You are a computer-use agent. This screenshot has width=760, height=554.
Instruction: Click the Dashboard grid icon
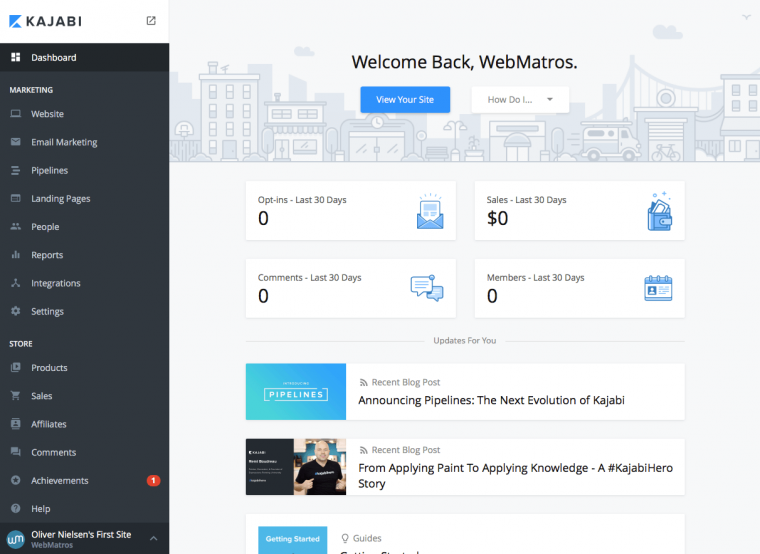[16, 57]
